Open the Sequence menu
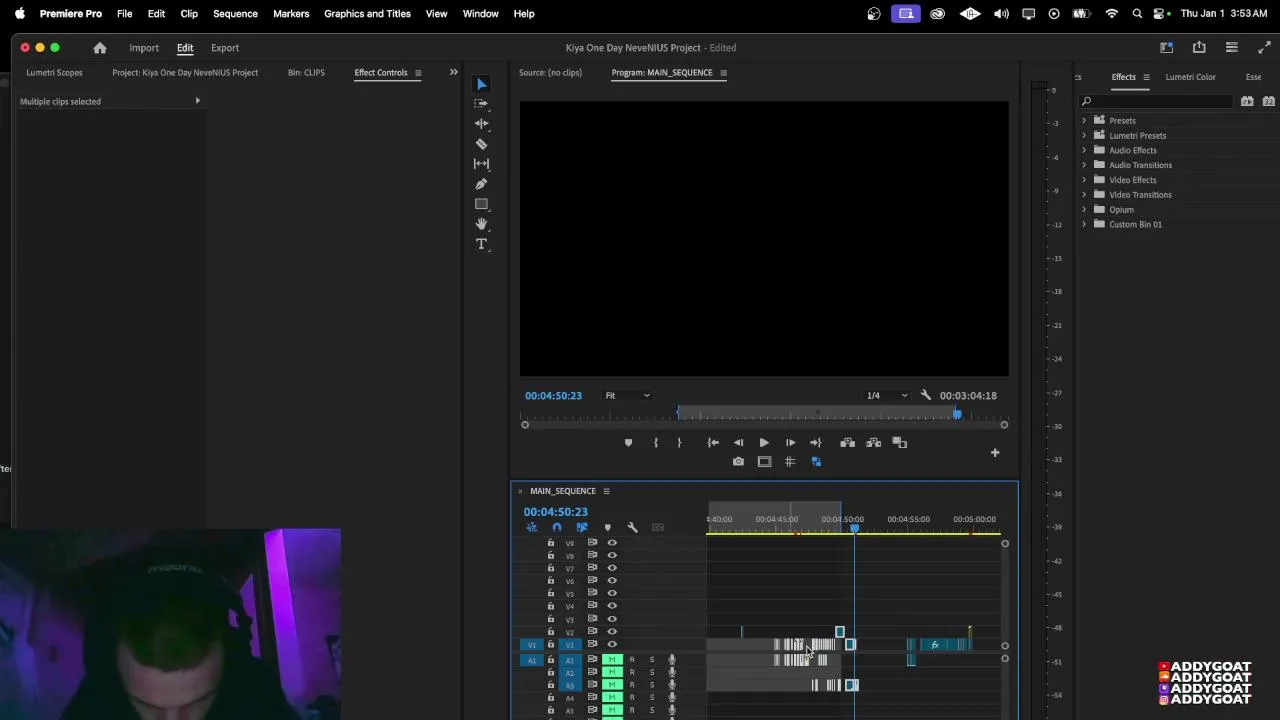The width and height of the screenshot is (1280, 720). (235, 14)
